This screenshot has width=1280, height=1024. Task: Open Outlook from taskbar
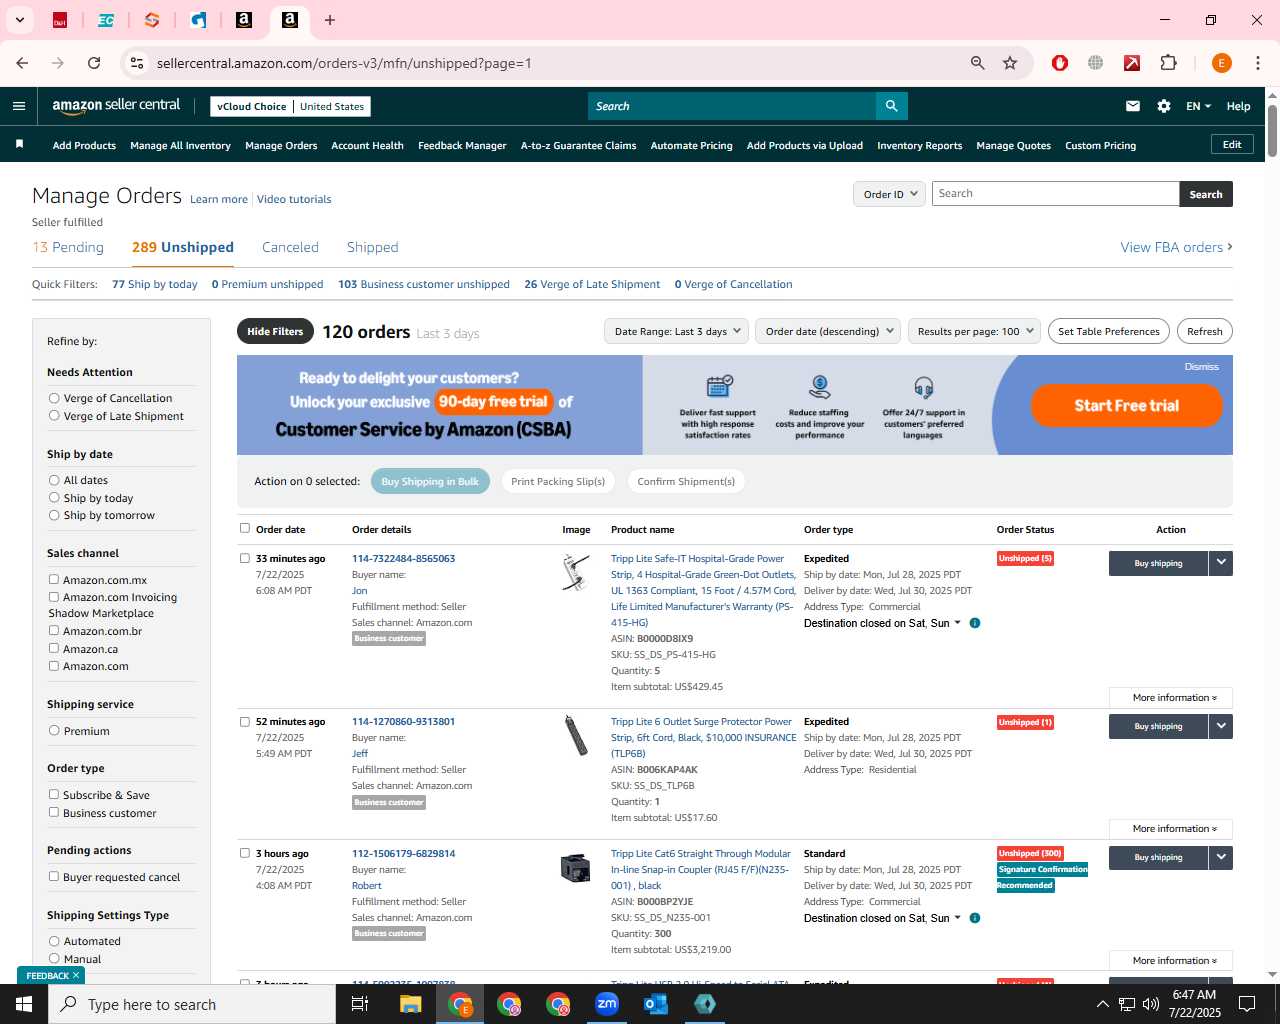pyautogui.click(x=656, y=1004)
